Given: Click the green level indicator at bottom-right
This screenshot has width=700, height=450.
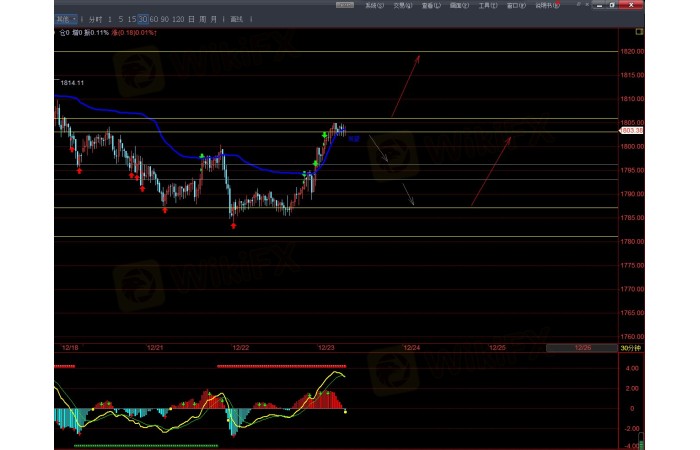Looking at the screenshot, I should pos(641,440).
